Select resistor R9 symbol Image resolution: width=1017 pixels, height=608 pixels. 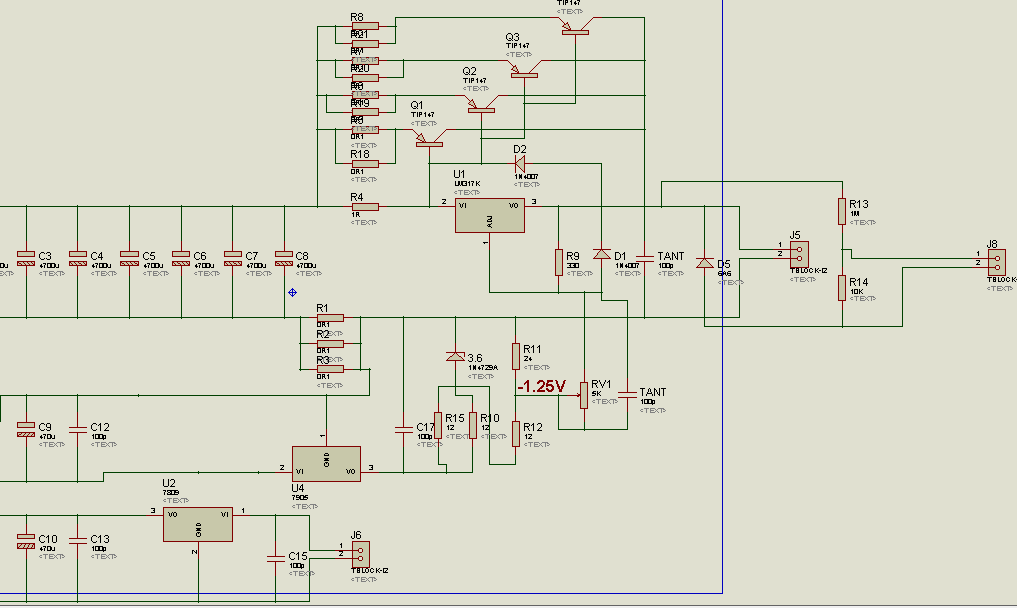558,262
